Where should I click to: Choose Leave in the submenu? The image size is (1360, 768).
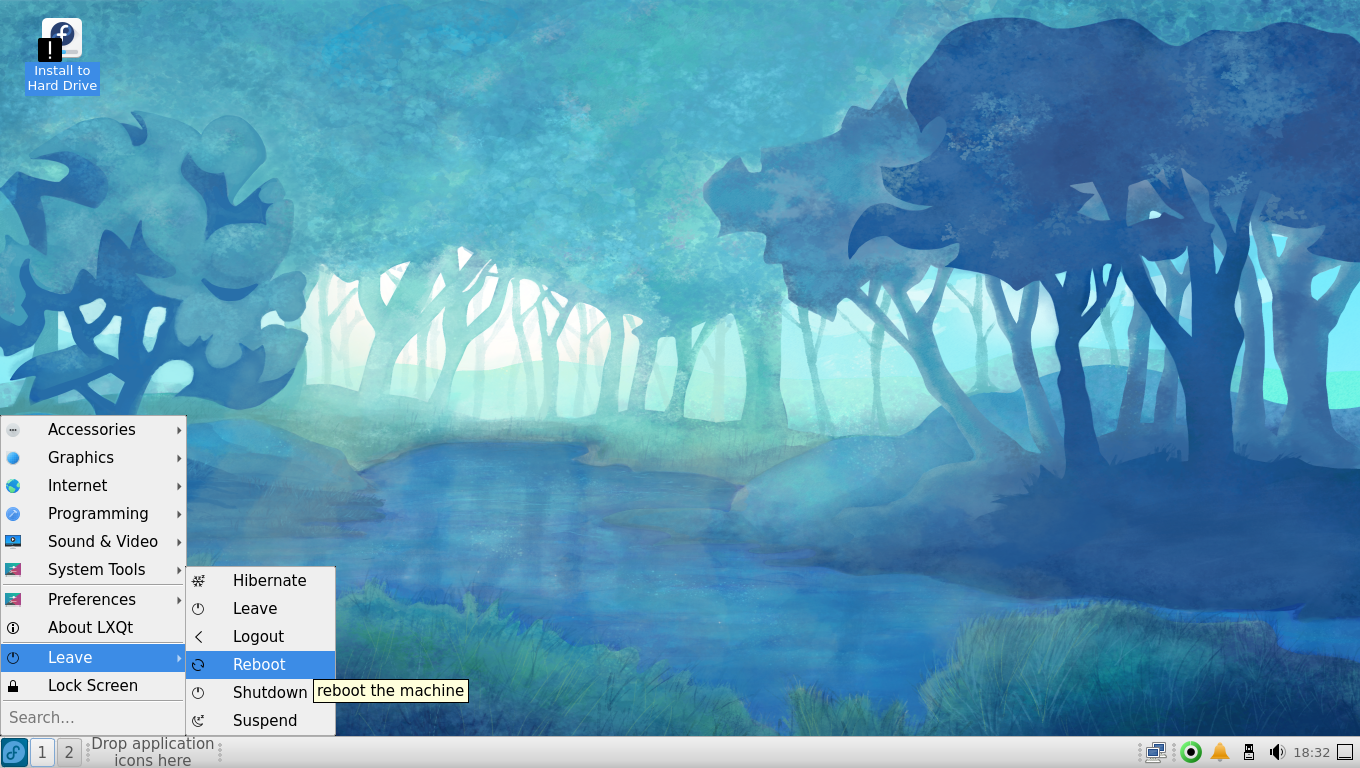point(260,608)
